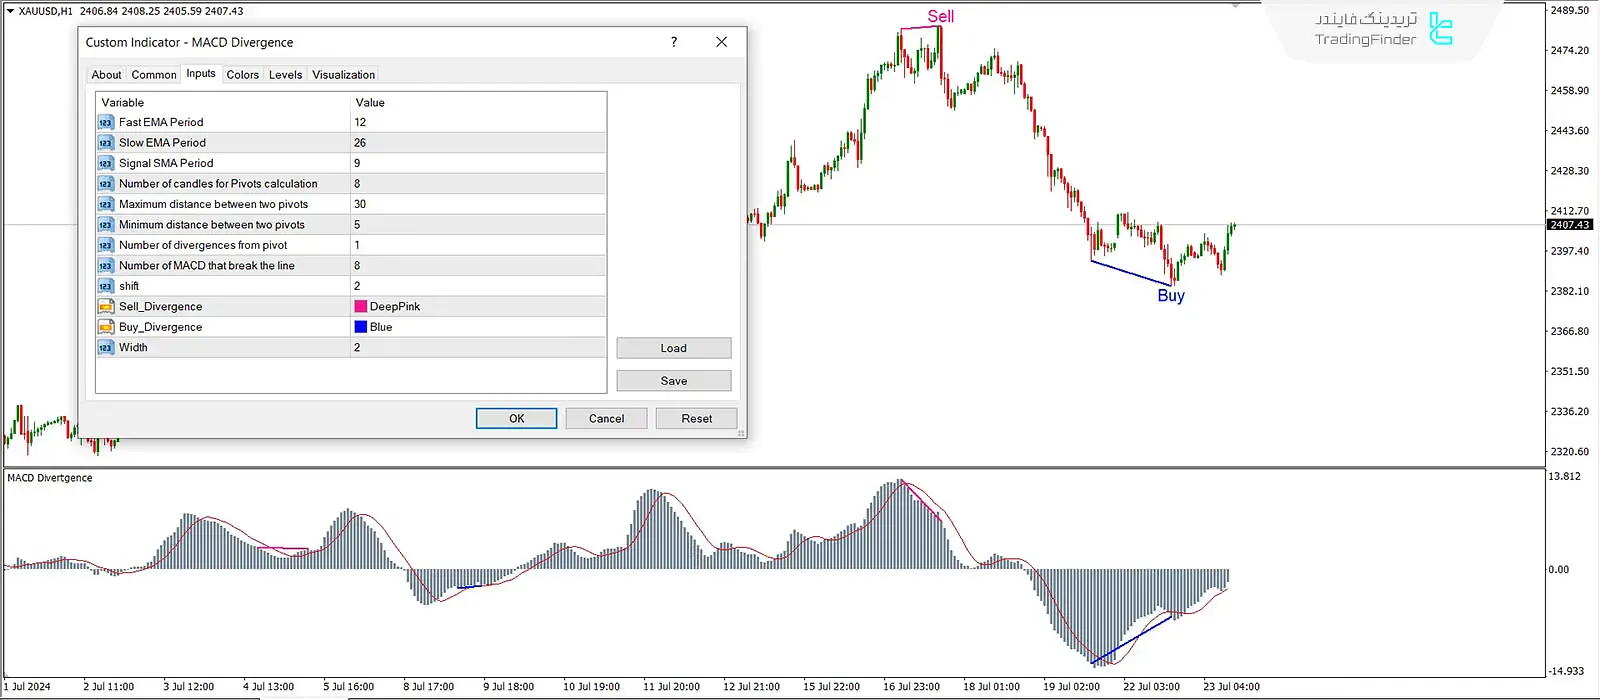Viewport: 1600px width, 700px height.
Task: Click the Width parameter icon
Action: coord(106,348)
